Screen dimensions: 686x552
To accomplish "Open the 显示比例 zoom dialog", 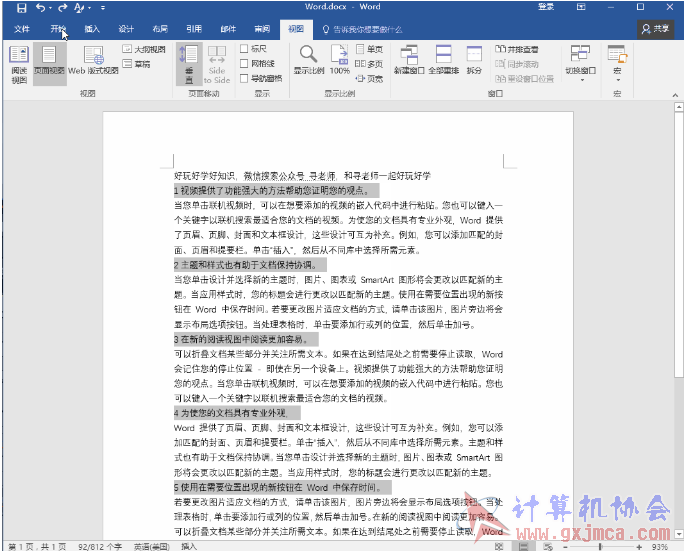I will pos(309,60).
